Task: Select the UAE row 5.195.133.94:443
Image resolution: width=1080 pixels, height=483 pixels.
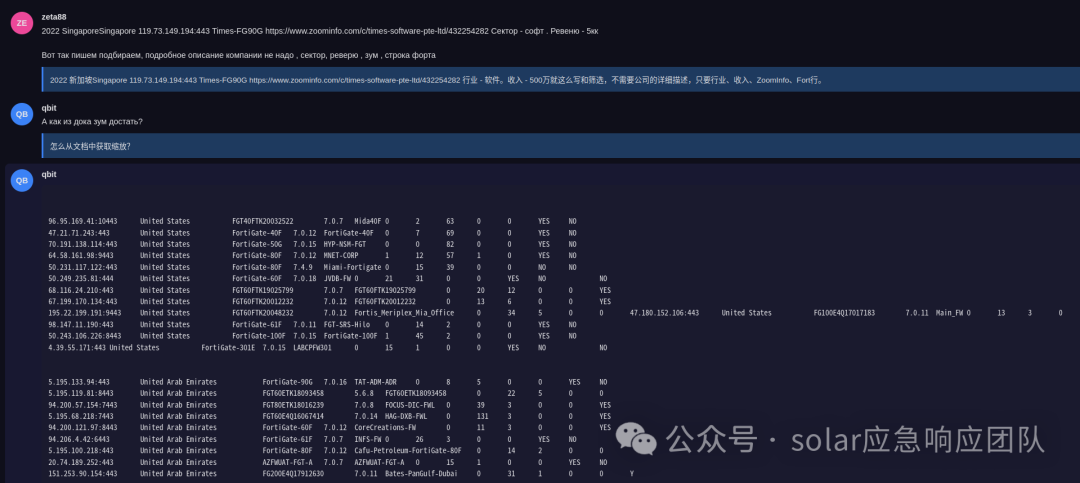Action: point(328,382)
